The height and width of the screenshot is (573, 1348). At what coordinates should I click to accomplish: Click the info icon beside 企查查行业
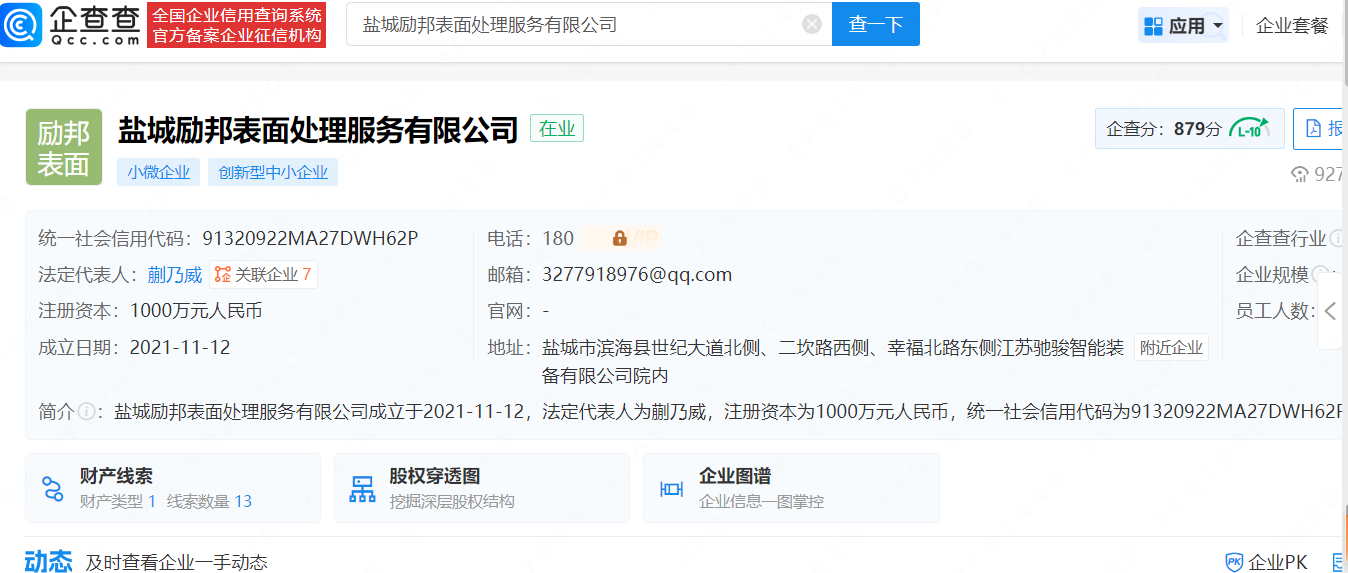[1336, 239]
